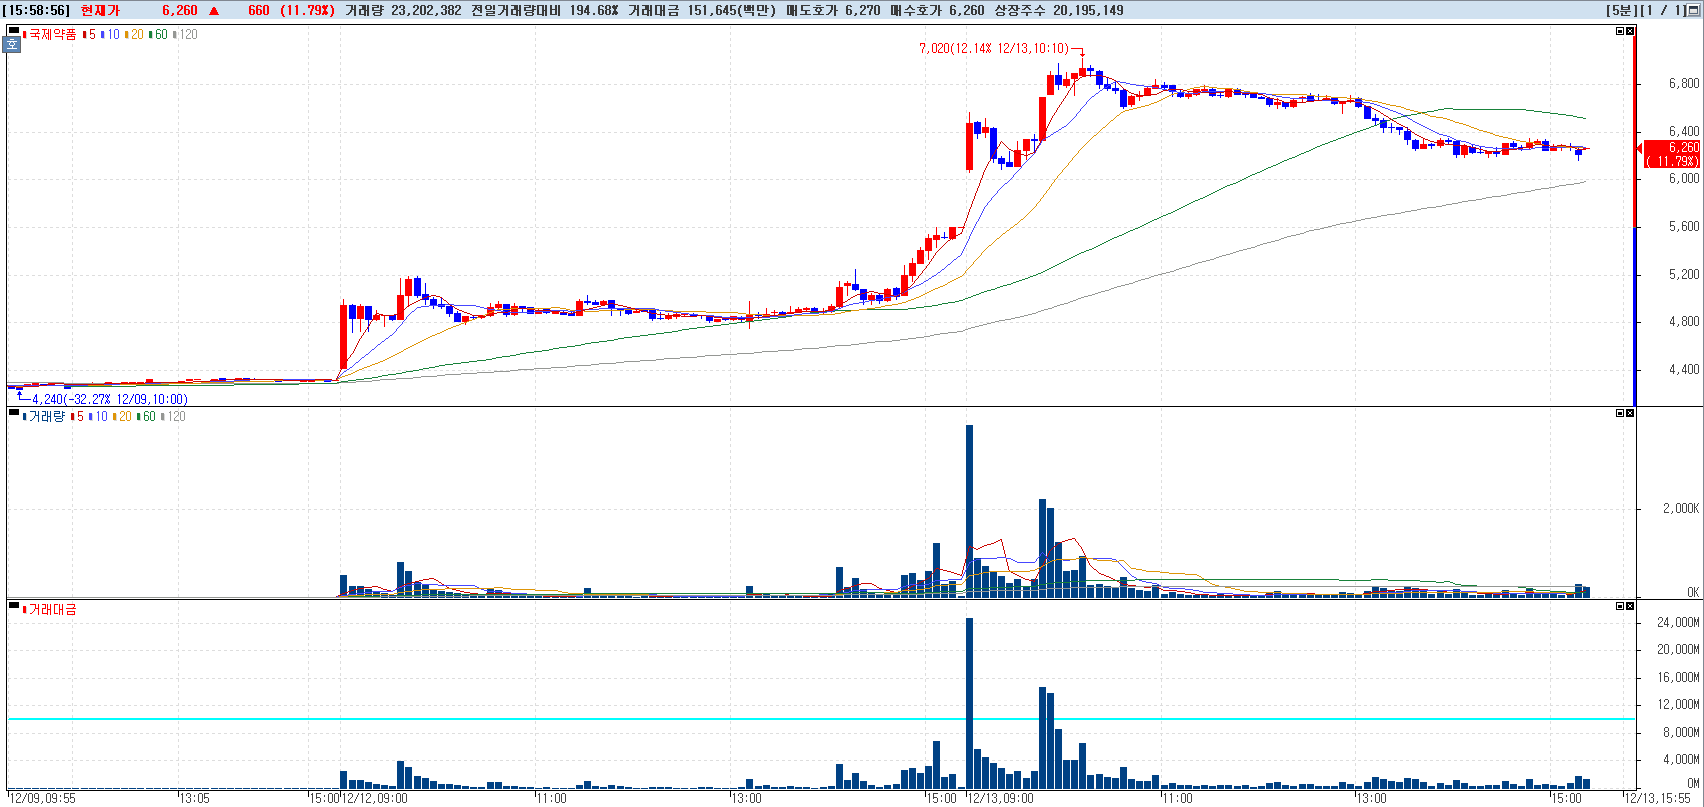Click the cyan horizontal line in 거래대금 panel
Screen dimensions: 1704x807
coord(820,718)
